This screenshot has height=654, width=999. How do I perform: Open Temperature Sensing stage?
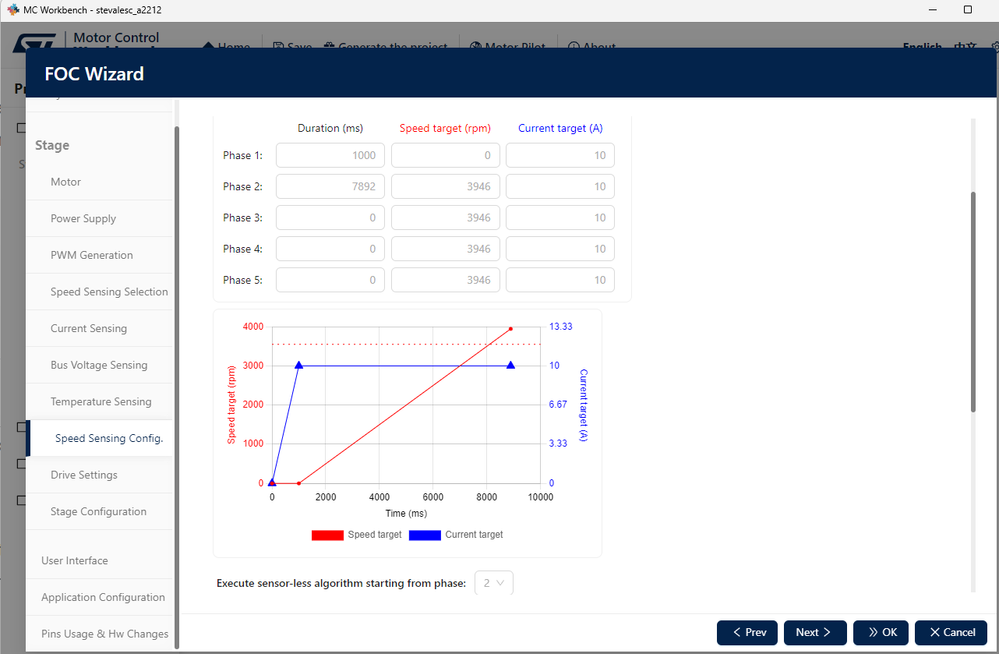pos(100,402)
